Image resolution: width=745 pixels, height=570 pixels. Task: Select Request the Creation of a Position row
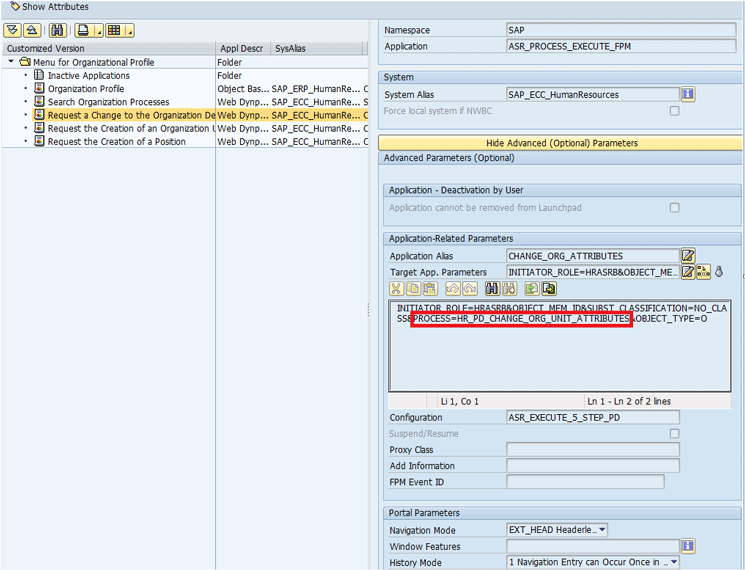(x=185, y=142)
